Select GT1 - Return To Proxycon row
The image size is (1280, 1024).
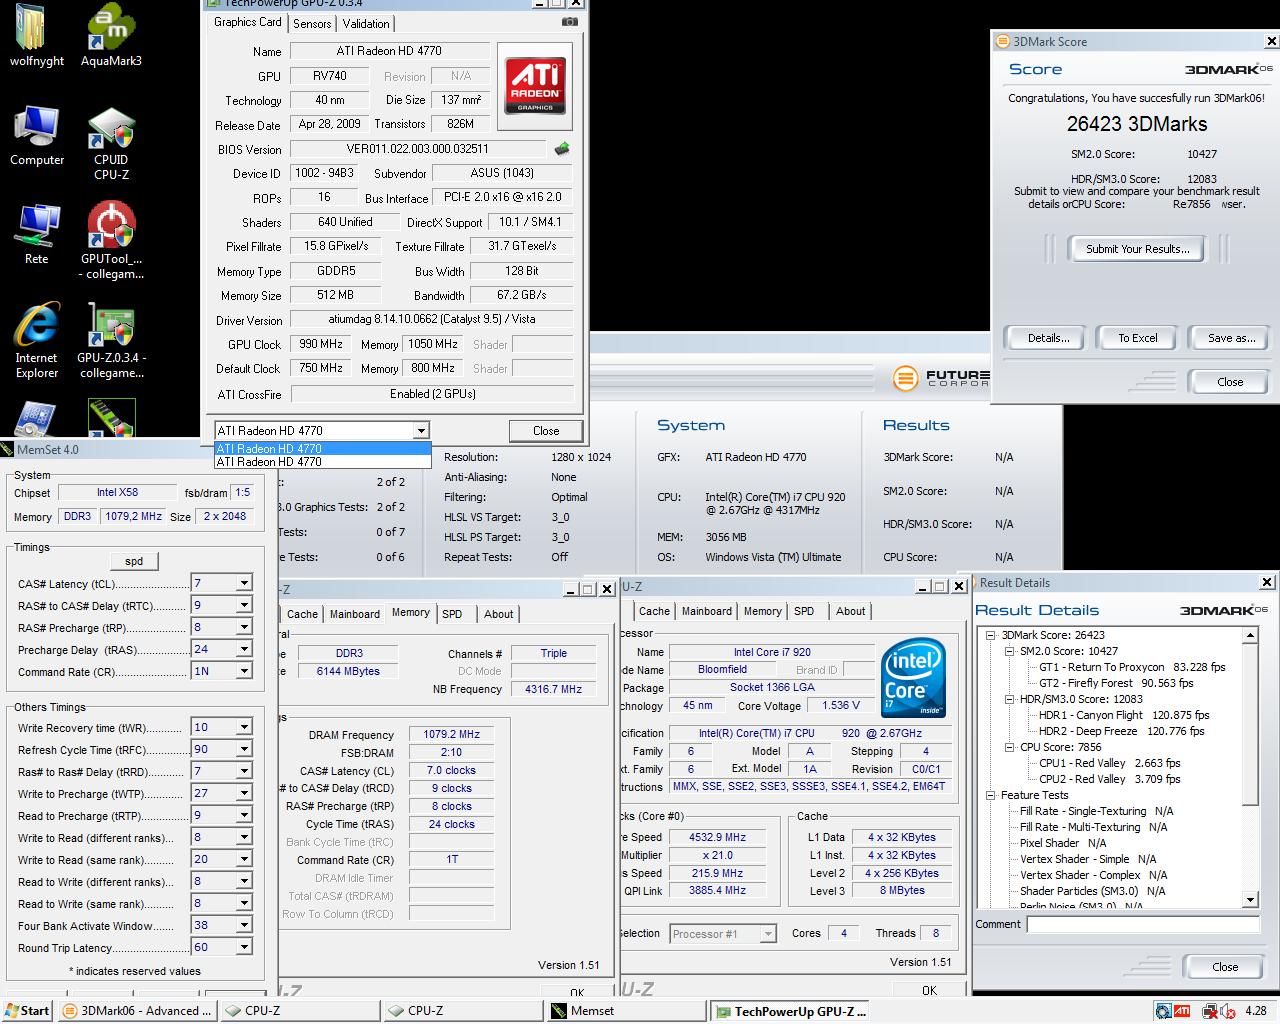pos(1132,667)
